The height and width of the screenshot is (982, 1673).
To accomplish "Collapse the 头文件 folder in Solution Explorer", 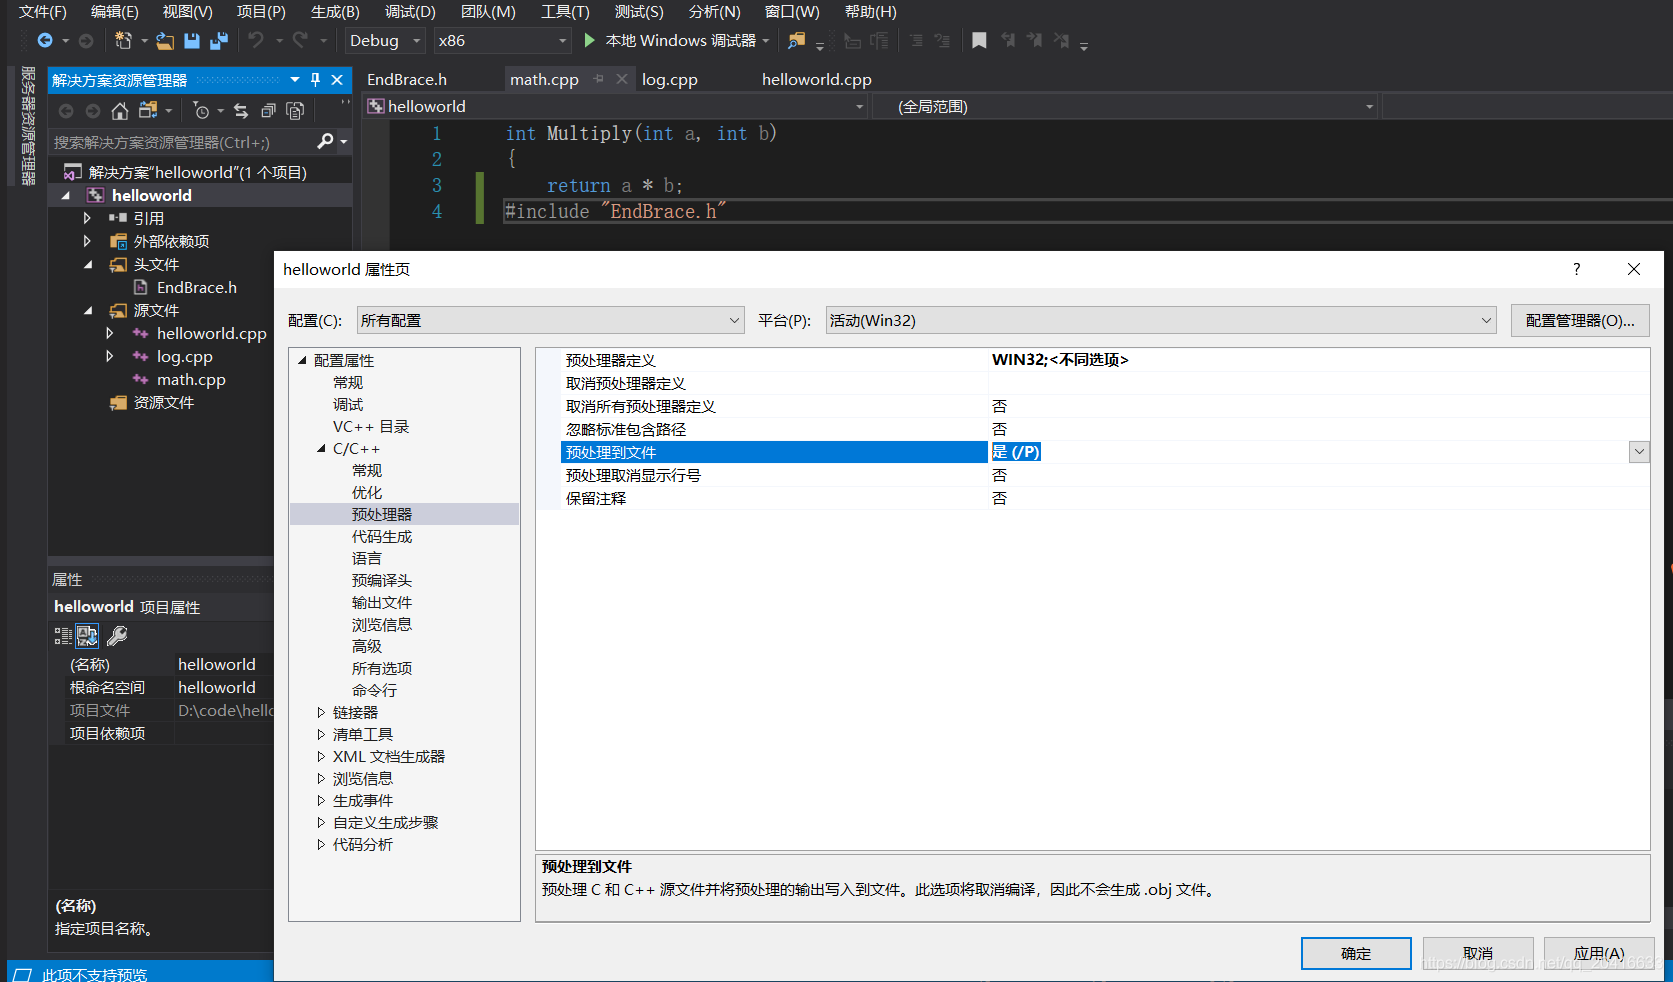I will [88, 265].
